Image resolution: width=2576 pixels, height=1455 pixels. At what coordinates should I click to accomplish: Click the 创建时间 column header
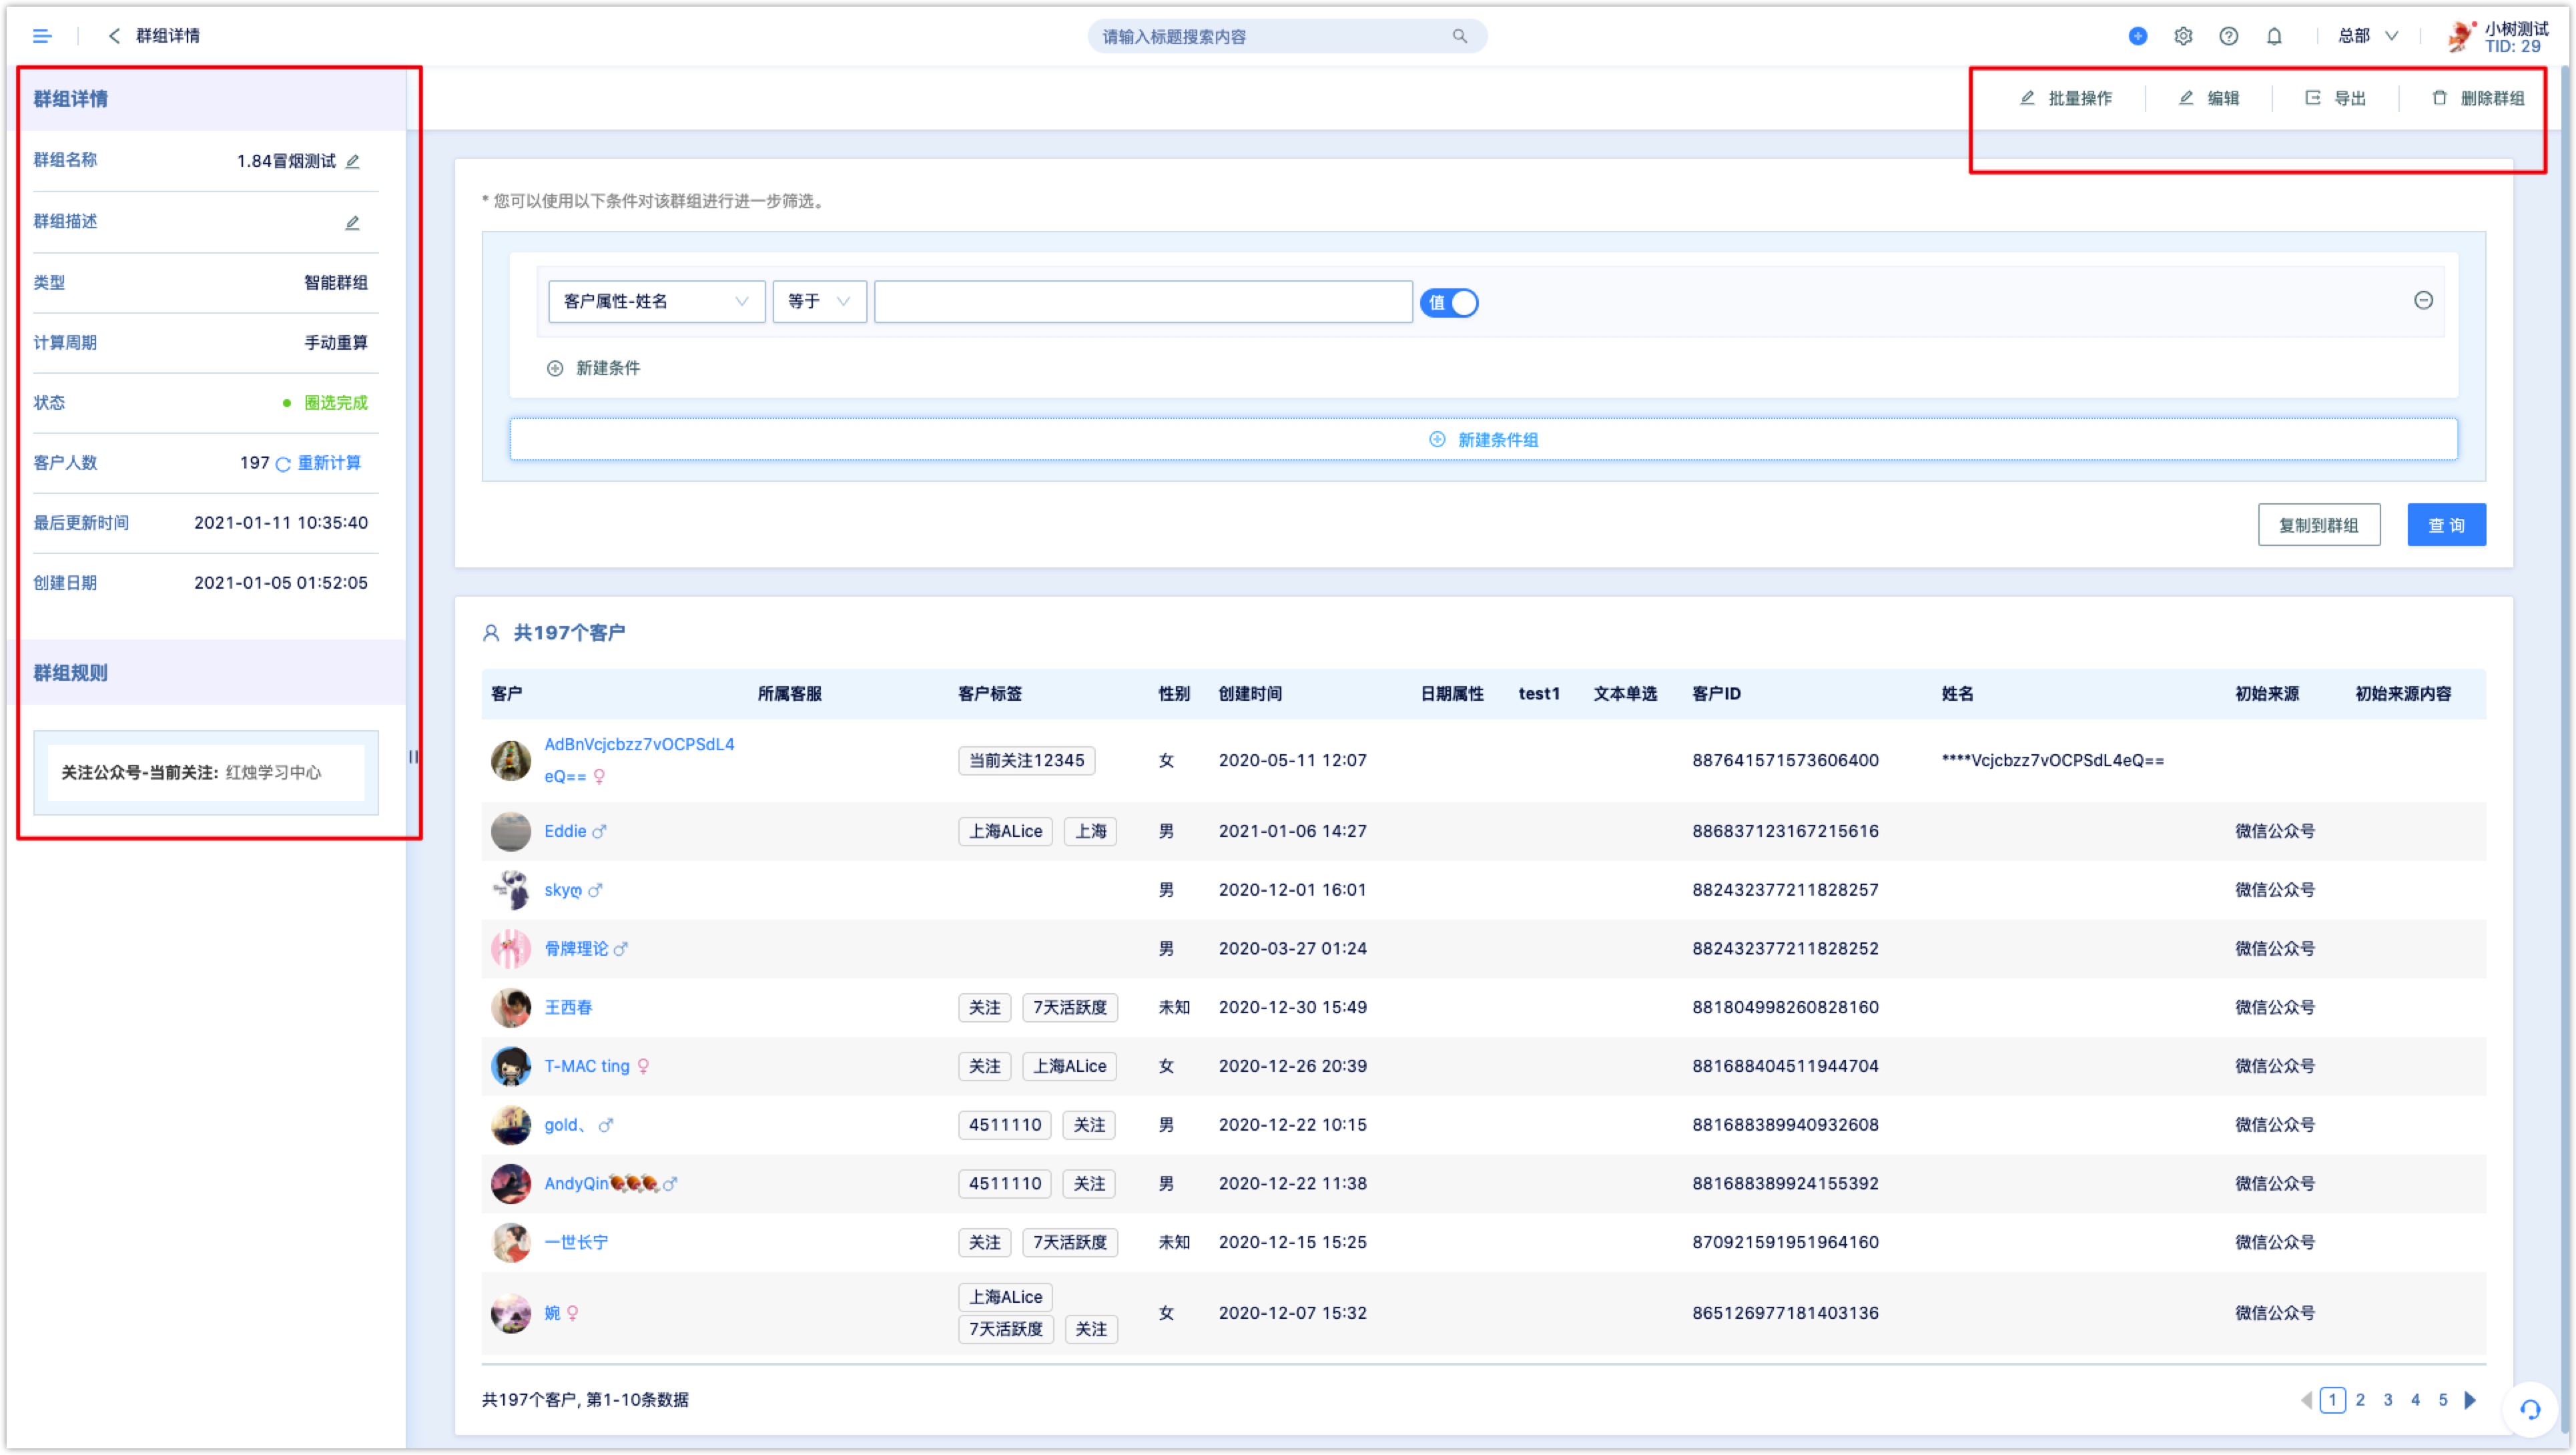click(1249, 693)
